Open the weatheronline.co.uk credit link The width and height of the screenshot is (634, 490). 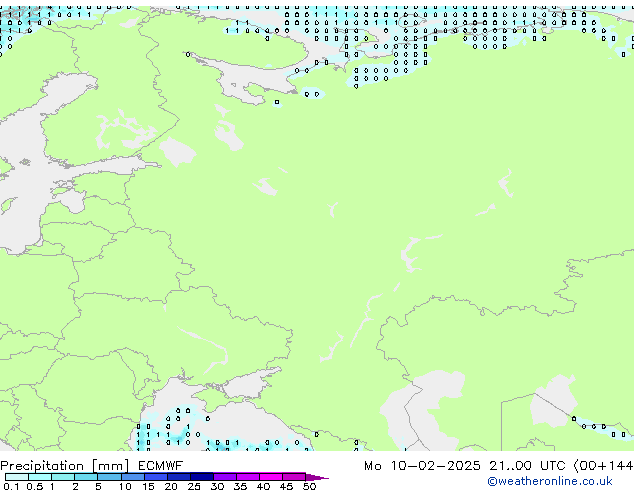coord(550,481)
